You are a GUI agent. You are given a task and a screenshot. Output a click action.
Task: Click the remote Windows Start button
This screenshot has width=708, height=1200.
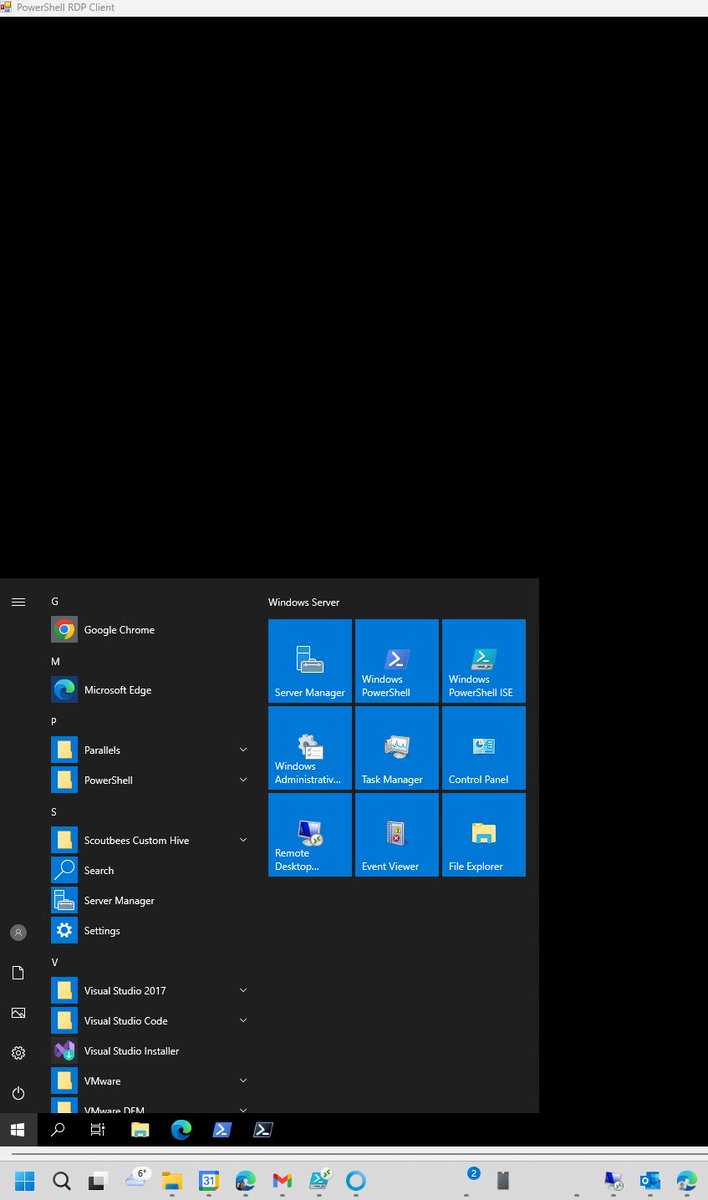point(18,1130)
